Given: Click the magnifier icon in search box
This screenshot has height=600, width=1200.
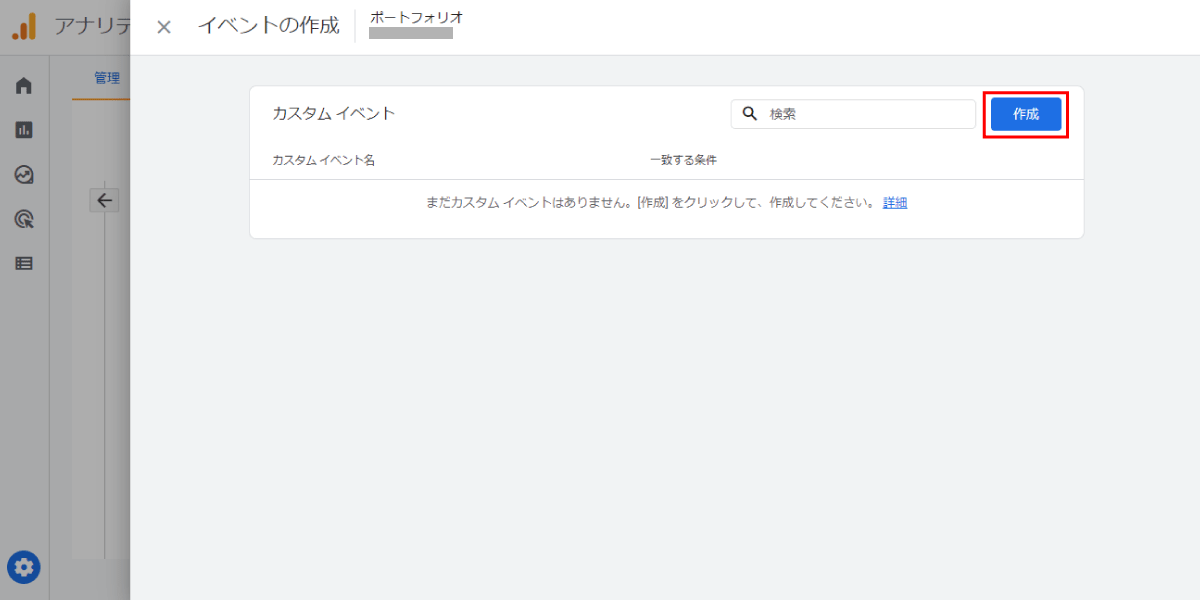Looking at the screenshot, I should point(749,114).
